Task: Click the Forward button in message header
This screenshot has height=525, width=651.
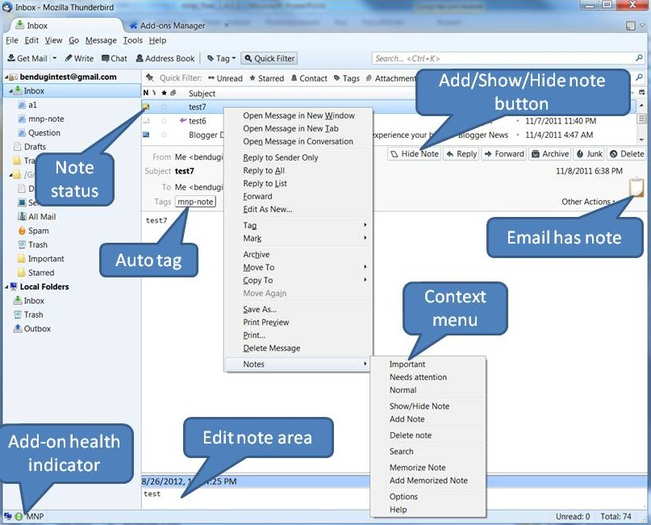Action: (504, 154)
